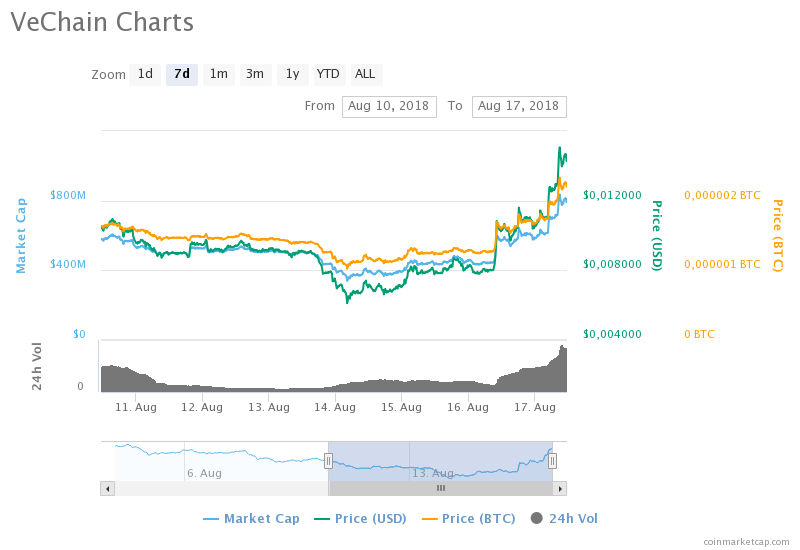Toggle Price (USD) series in legend
Image resolution: width=800 pixels, height=550 pixels.
(x=360, y=519)
